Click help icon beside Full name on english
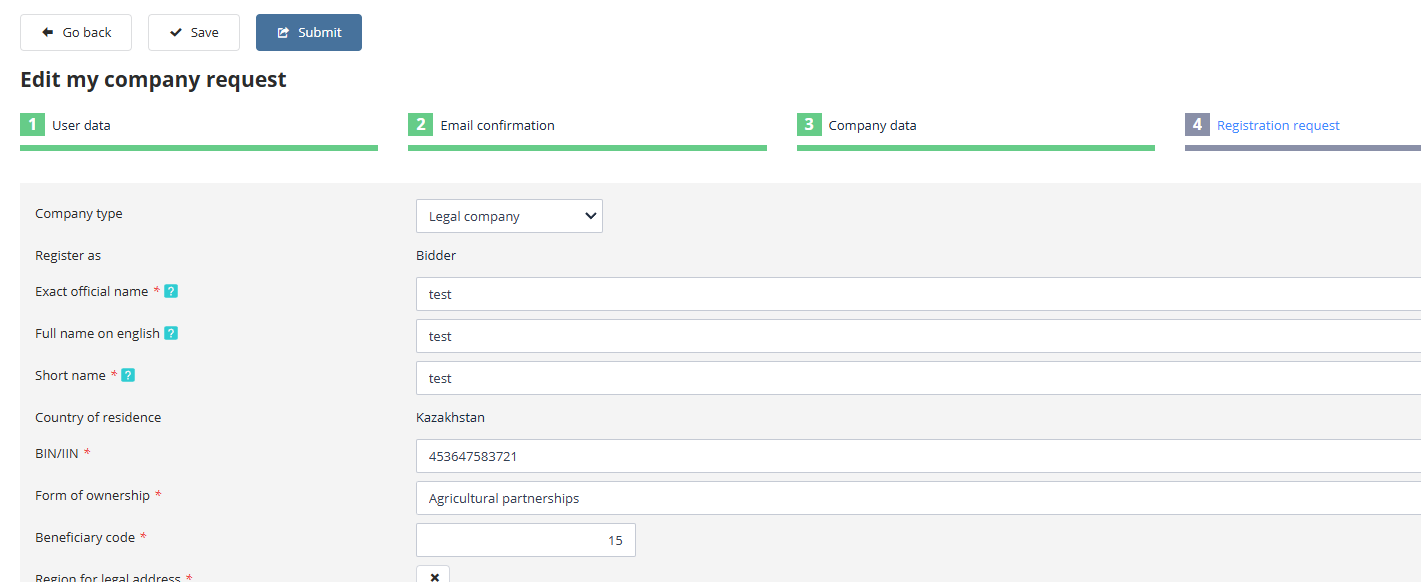The image size is (1421, 582). [x=171, y=333]
